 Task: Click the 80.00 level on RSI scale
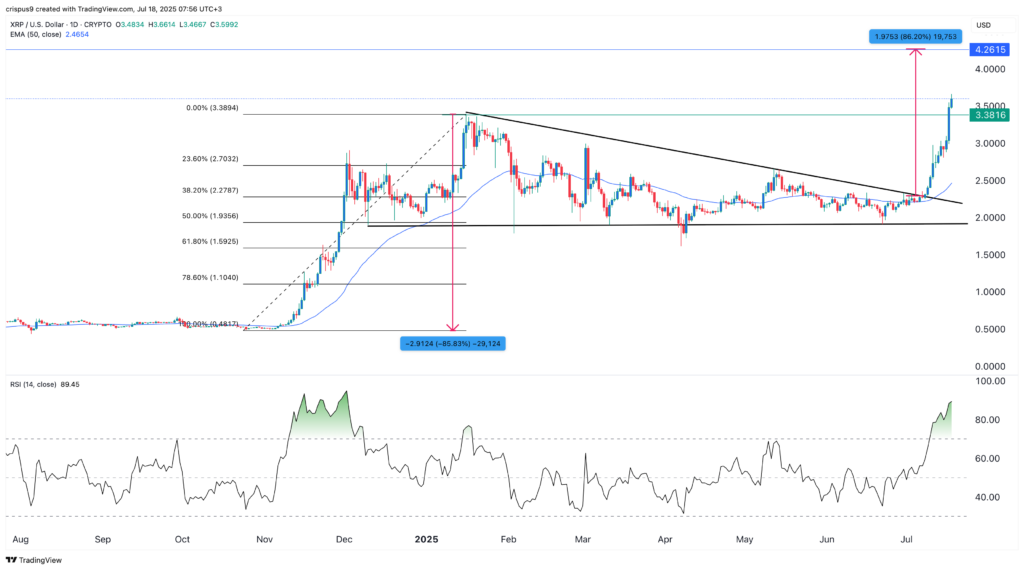click(988, 420)
